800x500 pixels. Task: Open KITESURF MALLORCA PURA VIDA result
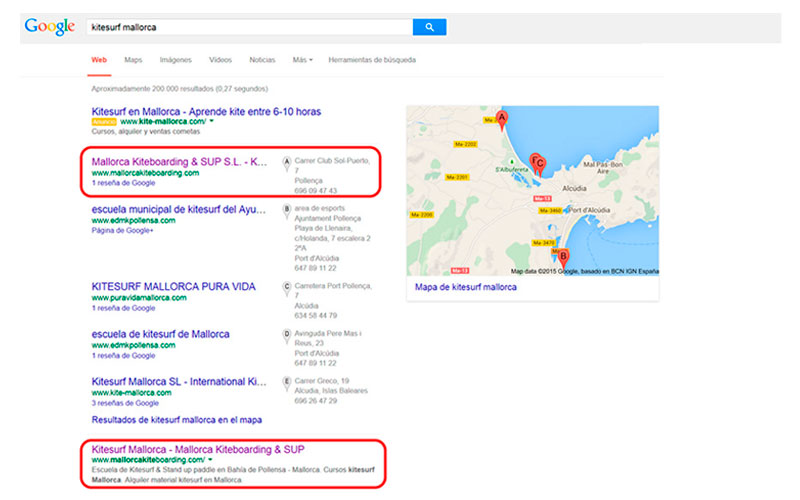(173, 287)
